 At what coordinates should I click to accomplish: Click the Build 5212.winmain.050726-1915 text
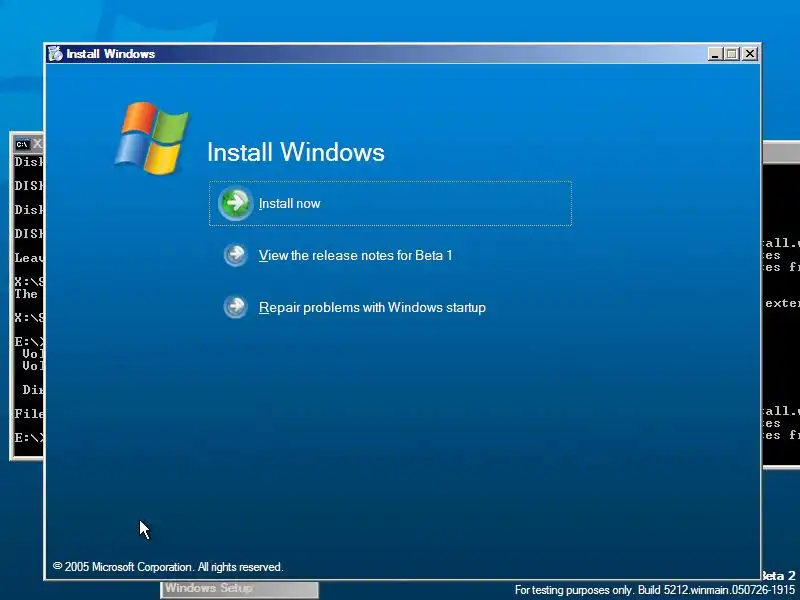[716, 590]
